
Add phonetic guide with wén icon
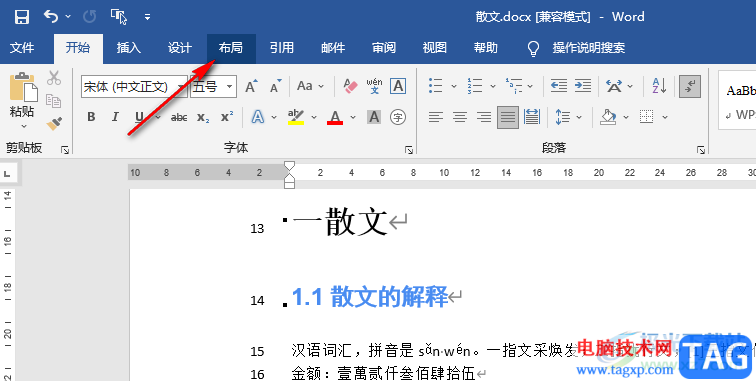tap(374, 86)
